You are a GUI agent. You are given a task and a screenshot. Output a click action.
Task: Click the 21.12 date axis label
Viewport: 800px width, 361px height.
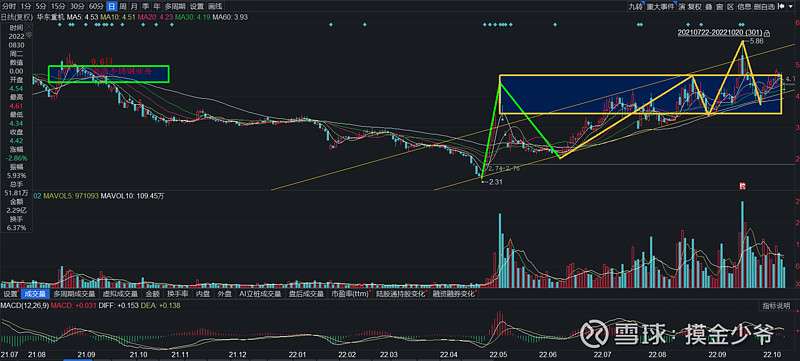237,354
